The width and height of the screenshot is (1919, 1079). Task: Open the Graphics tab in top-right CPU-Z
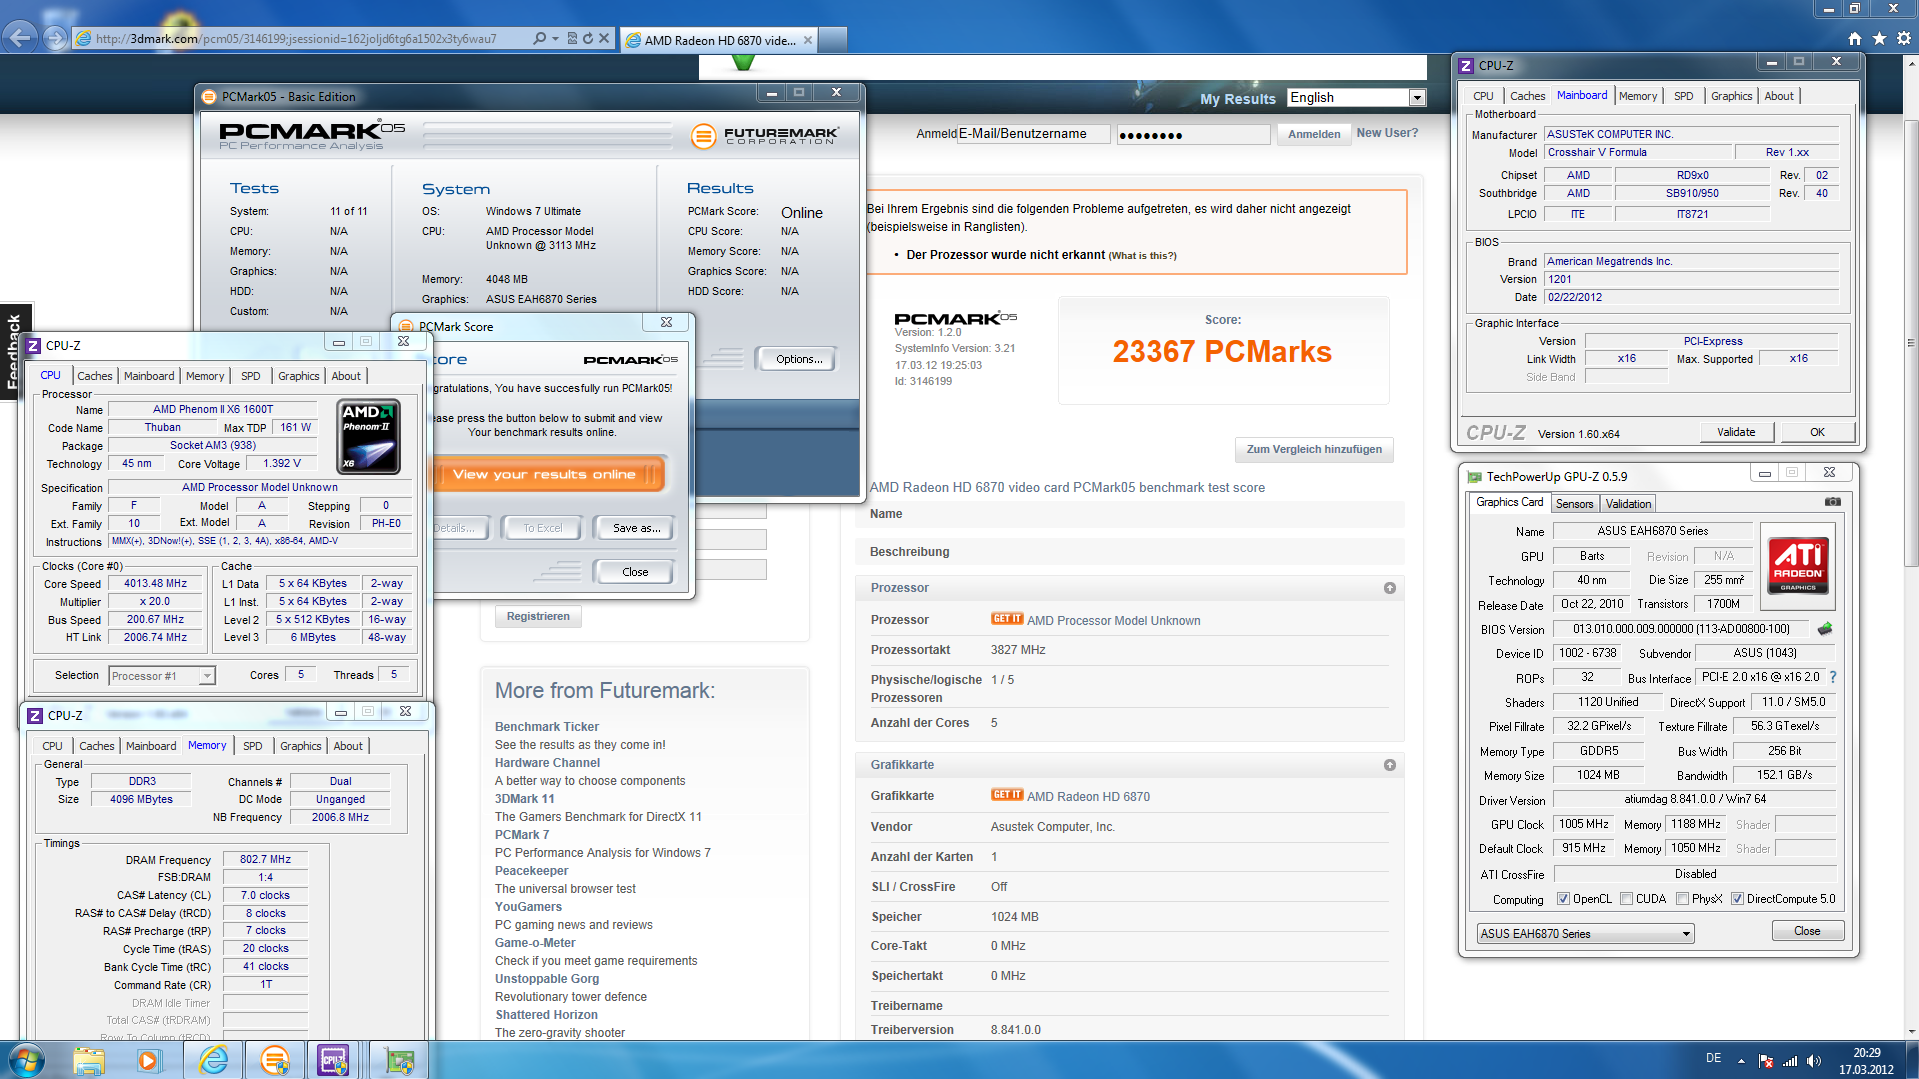point(1731,96)
